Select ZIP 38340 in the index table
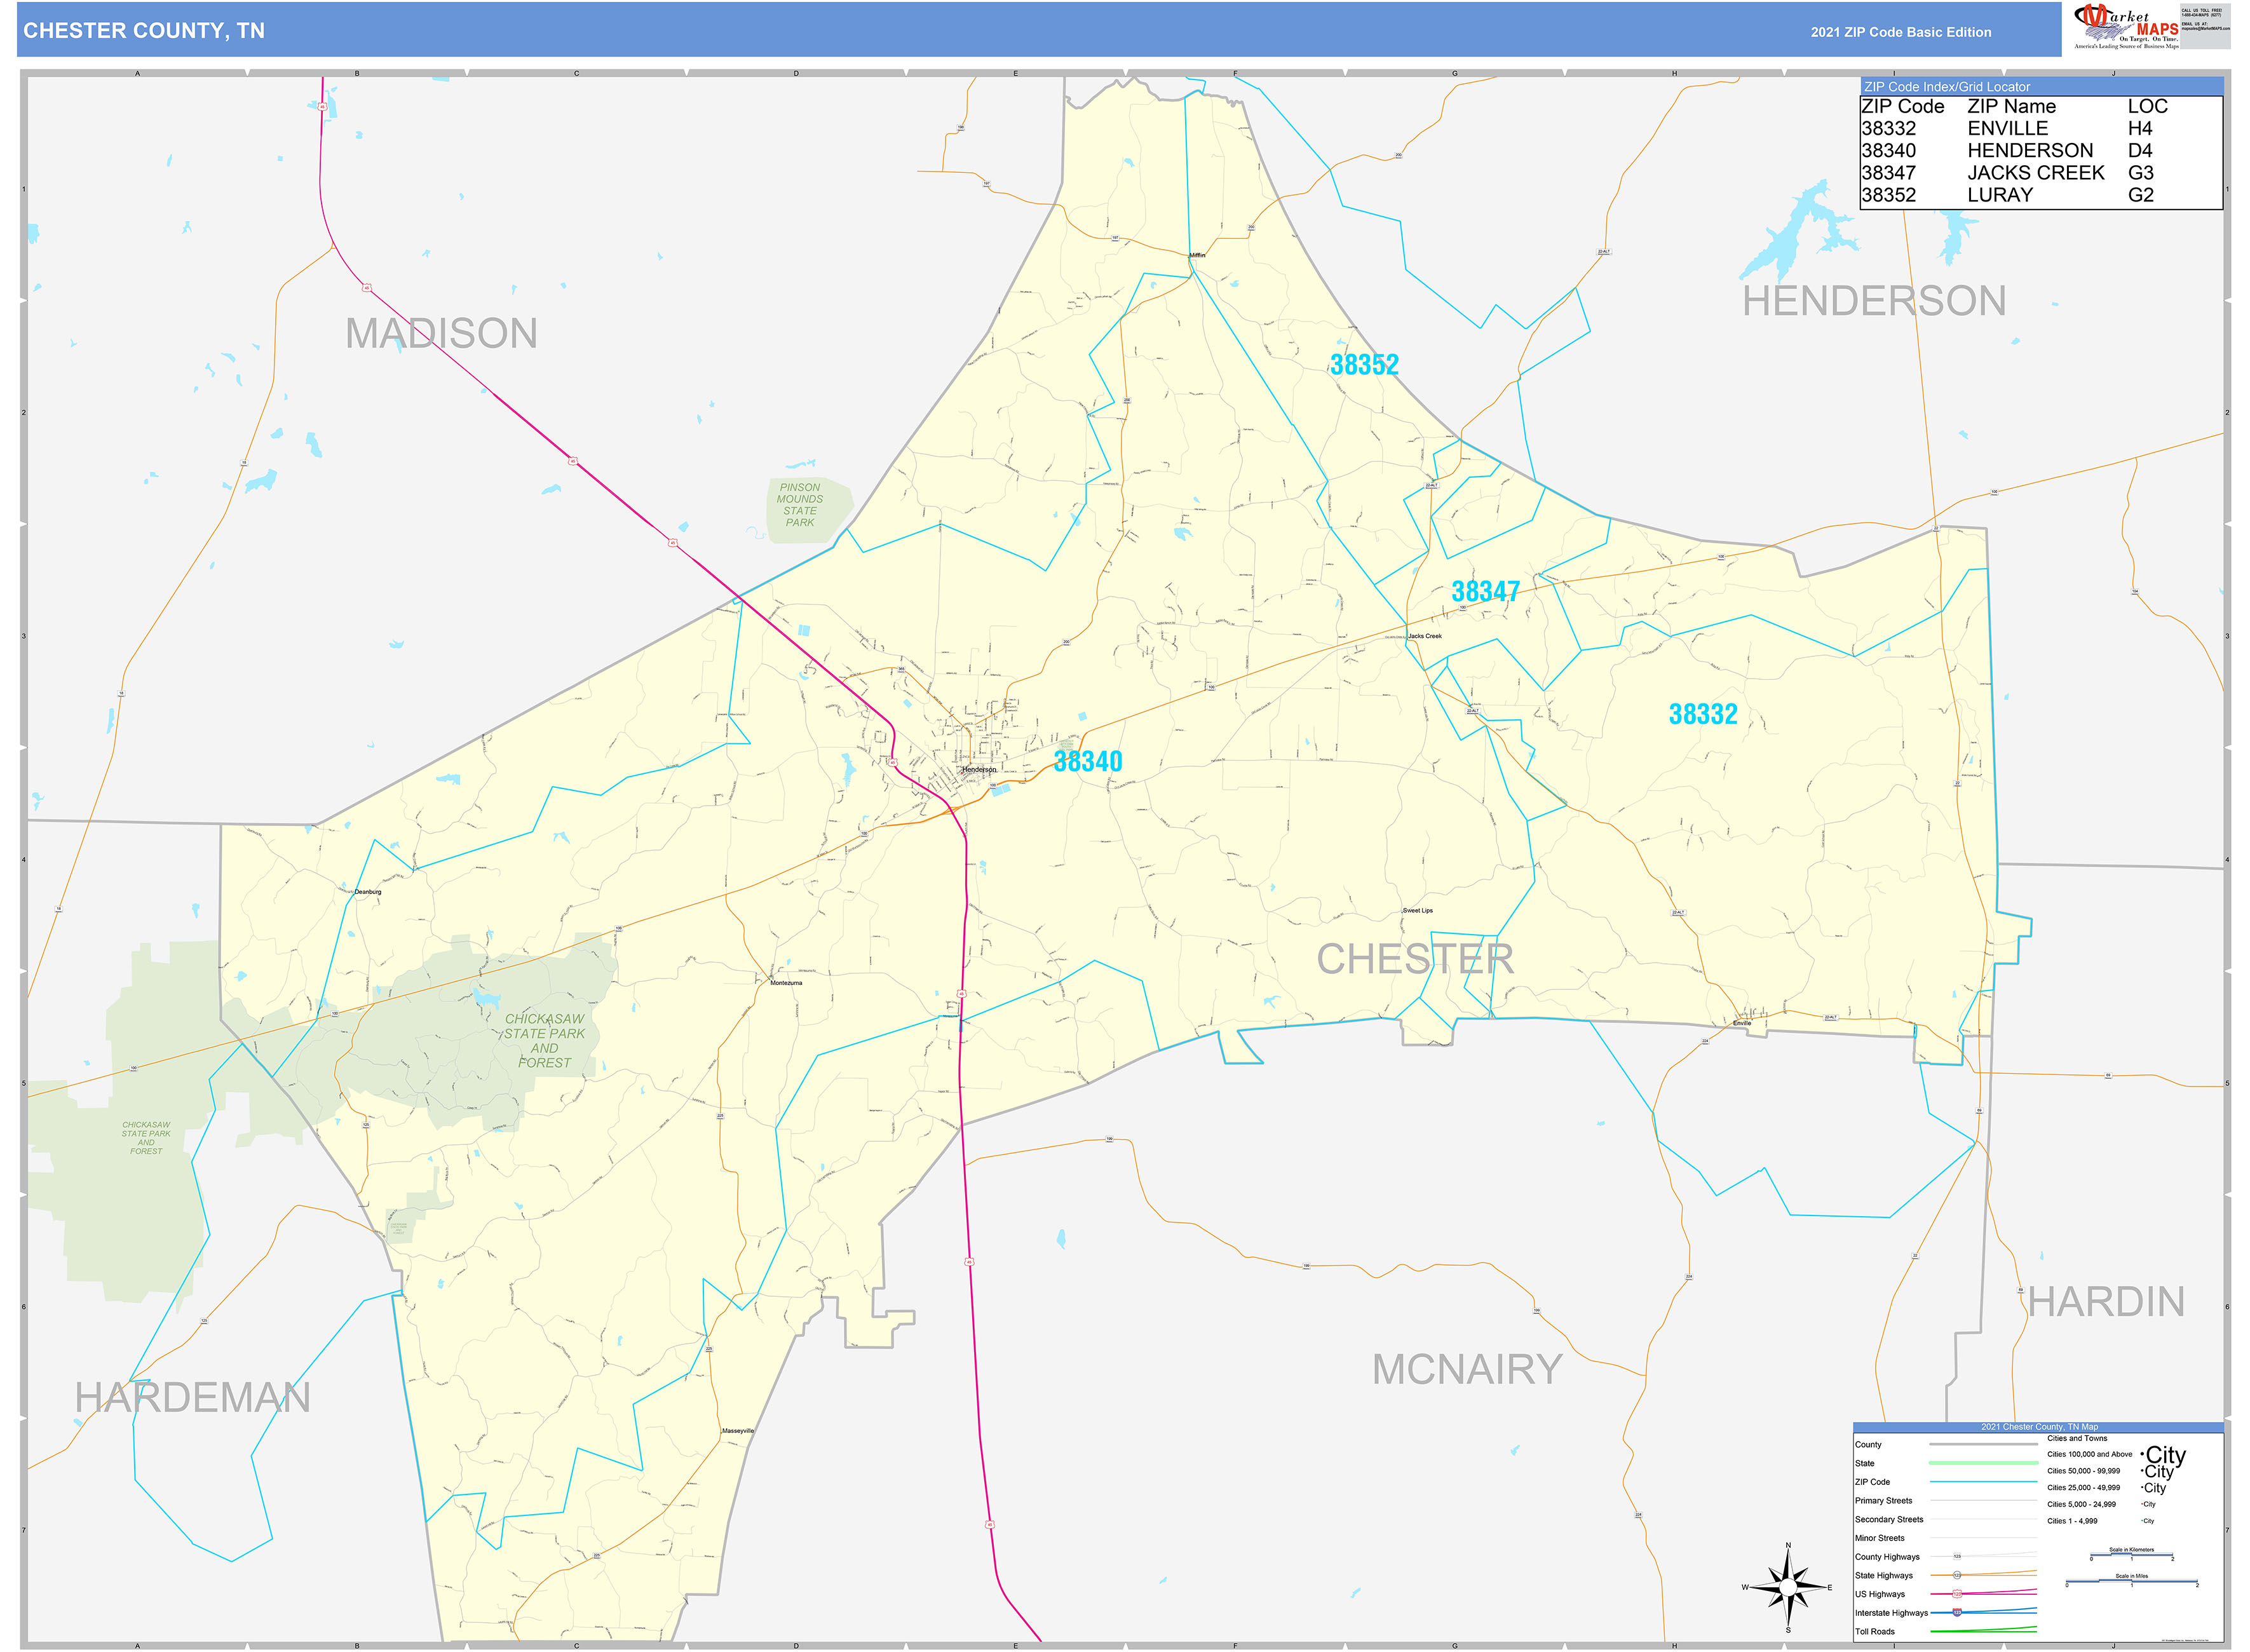2250x1652 pixels. 1888,151
